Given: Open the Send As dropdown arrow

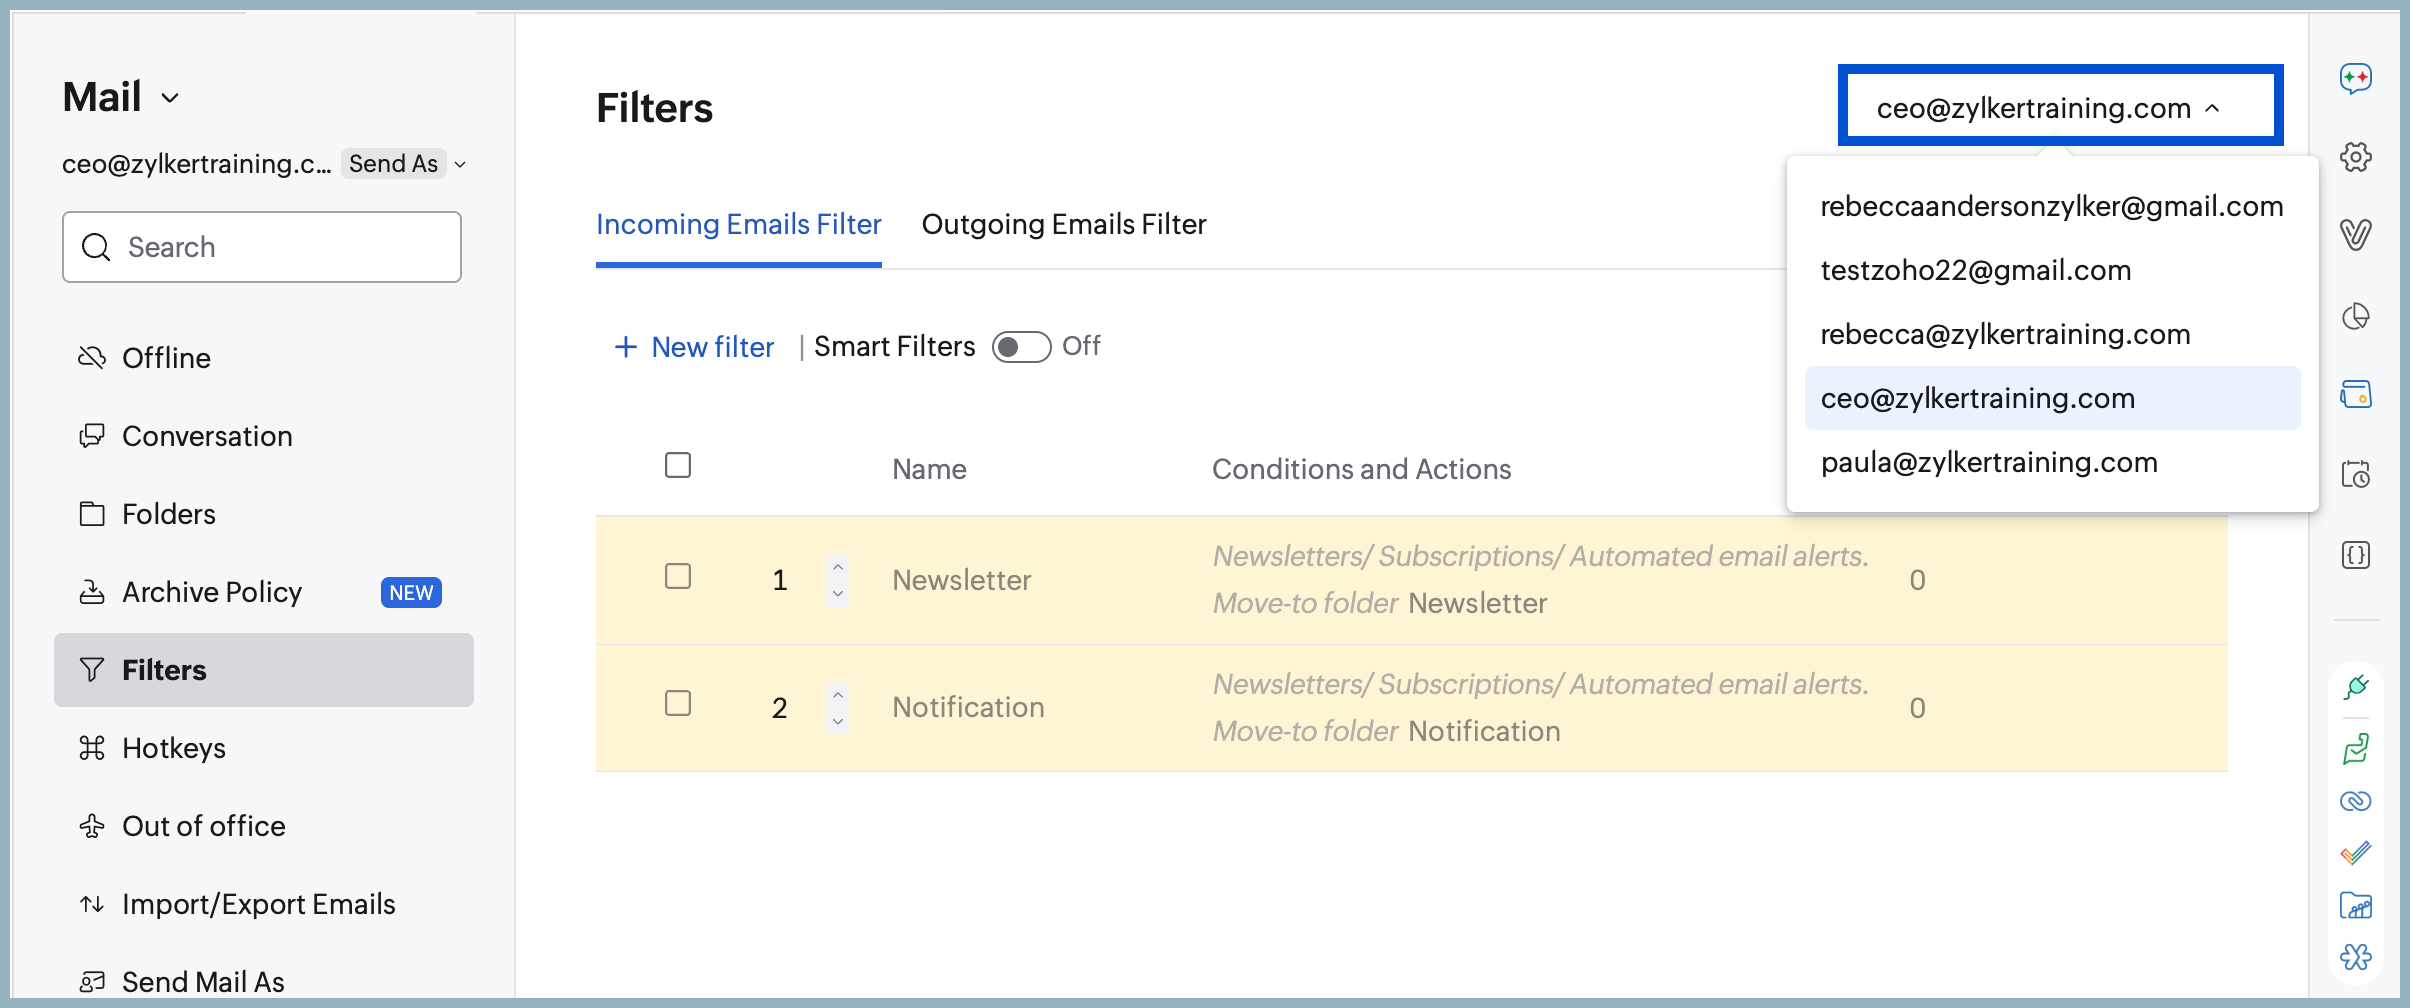Looking at the screenshot, I should click(x=460, y=164).
